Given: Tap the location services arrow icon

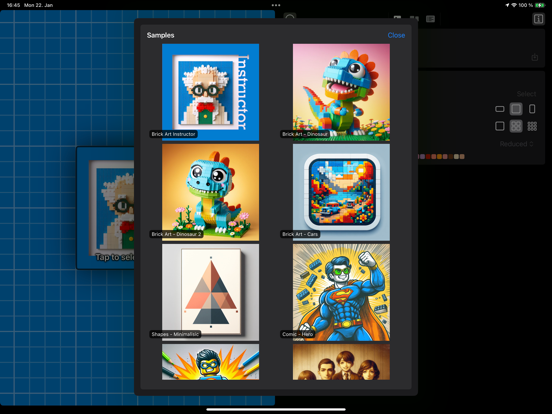Looking at the screenshot, I should [508, 5].
